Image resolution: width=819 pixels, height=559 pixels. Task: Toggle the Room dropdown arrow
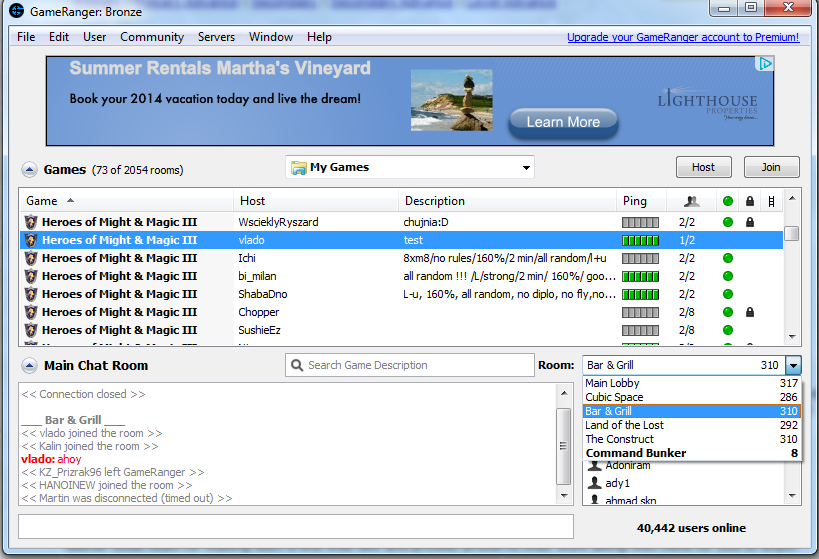[x=793, y=365]
